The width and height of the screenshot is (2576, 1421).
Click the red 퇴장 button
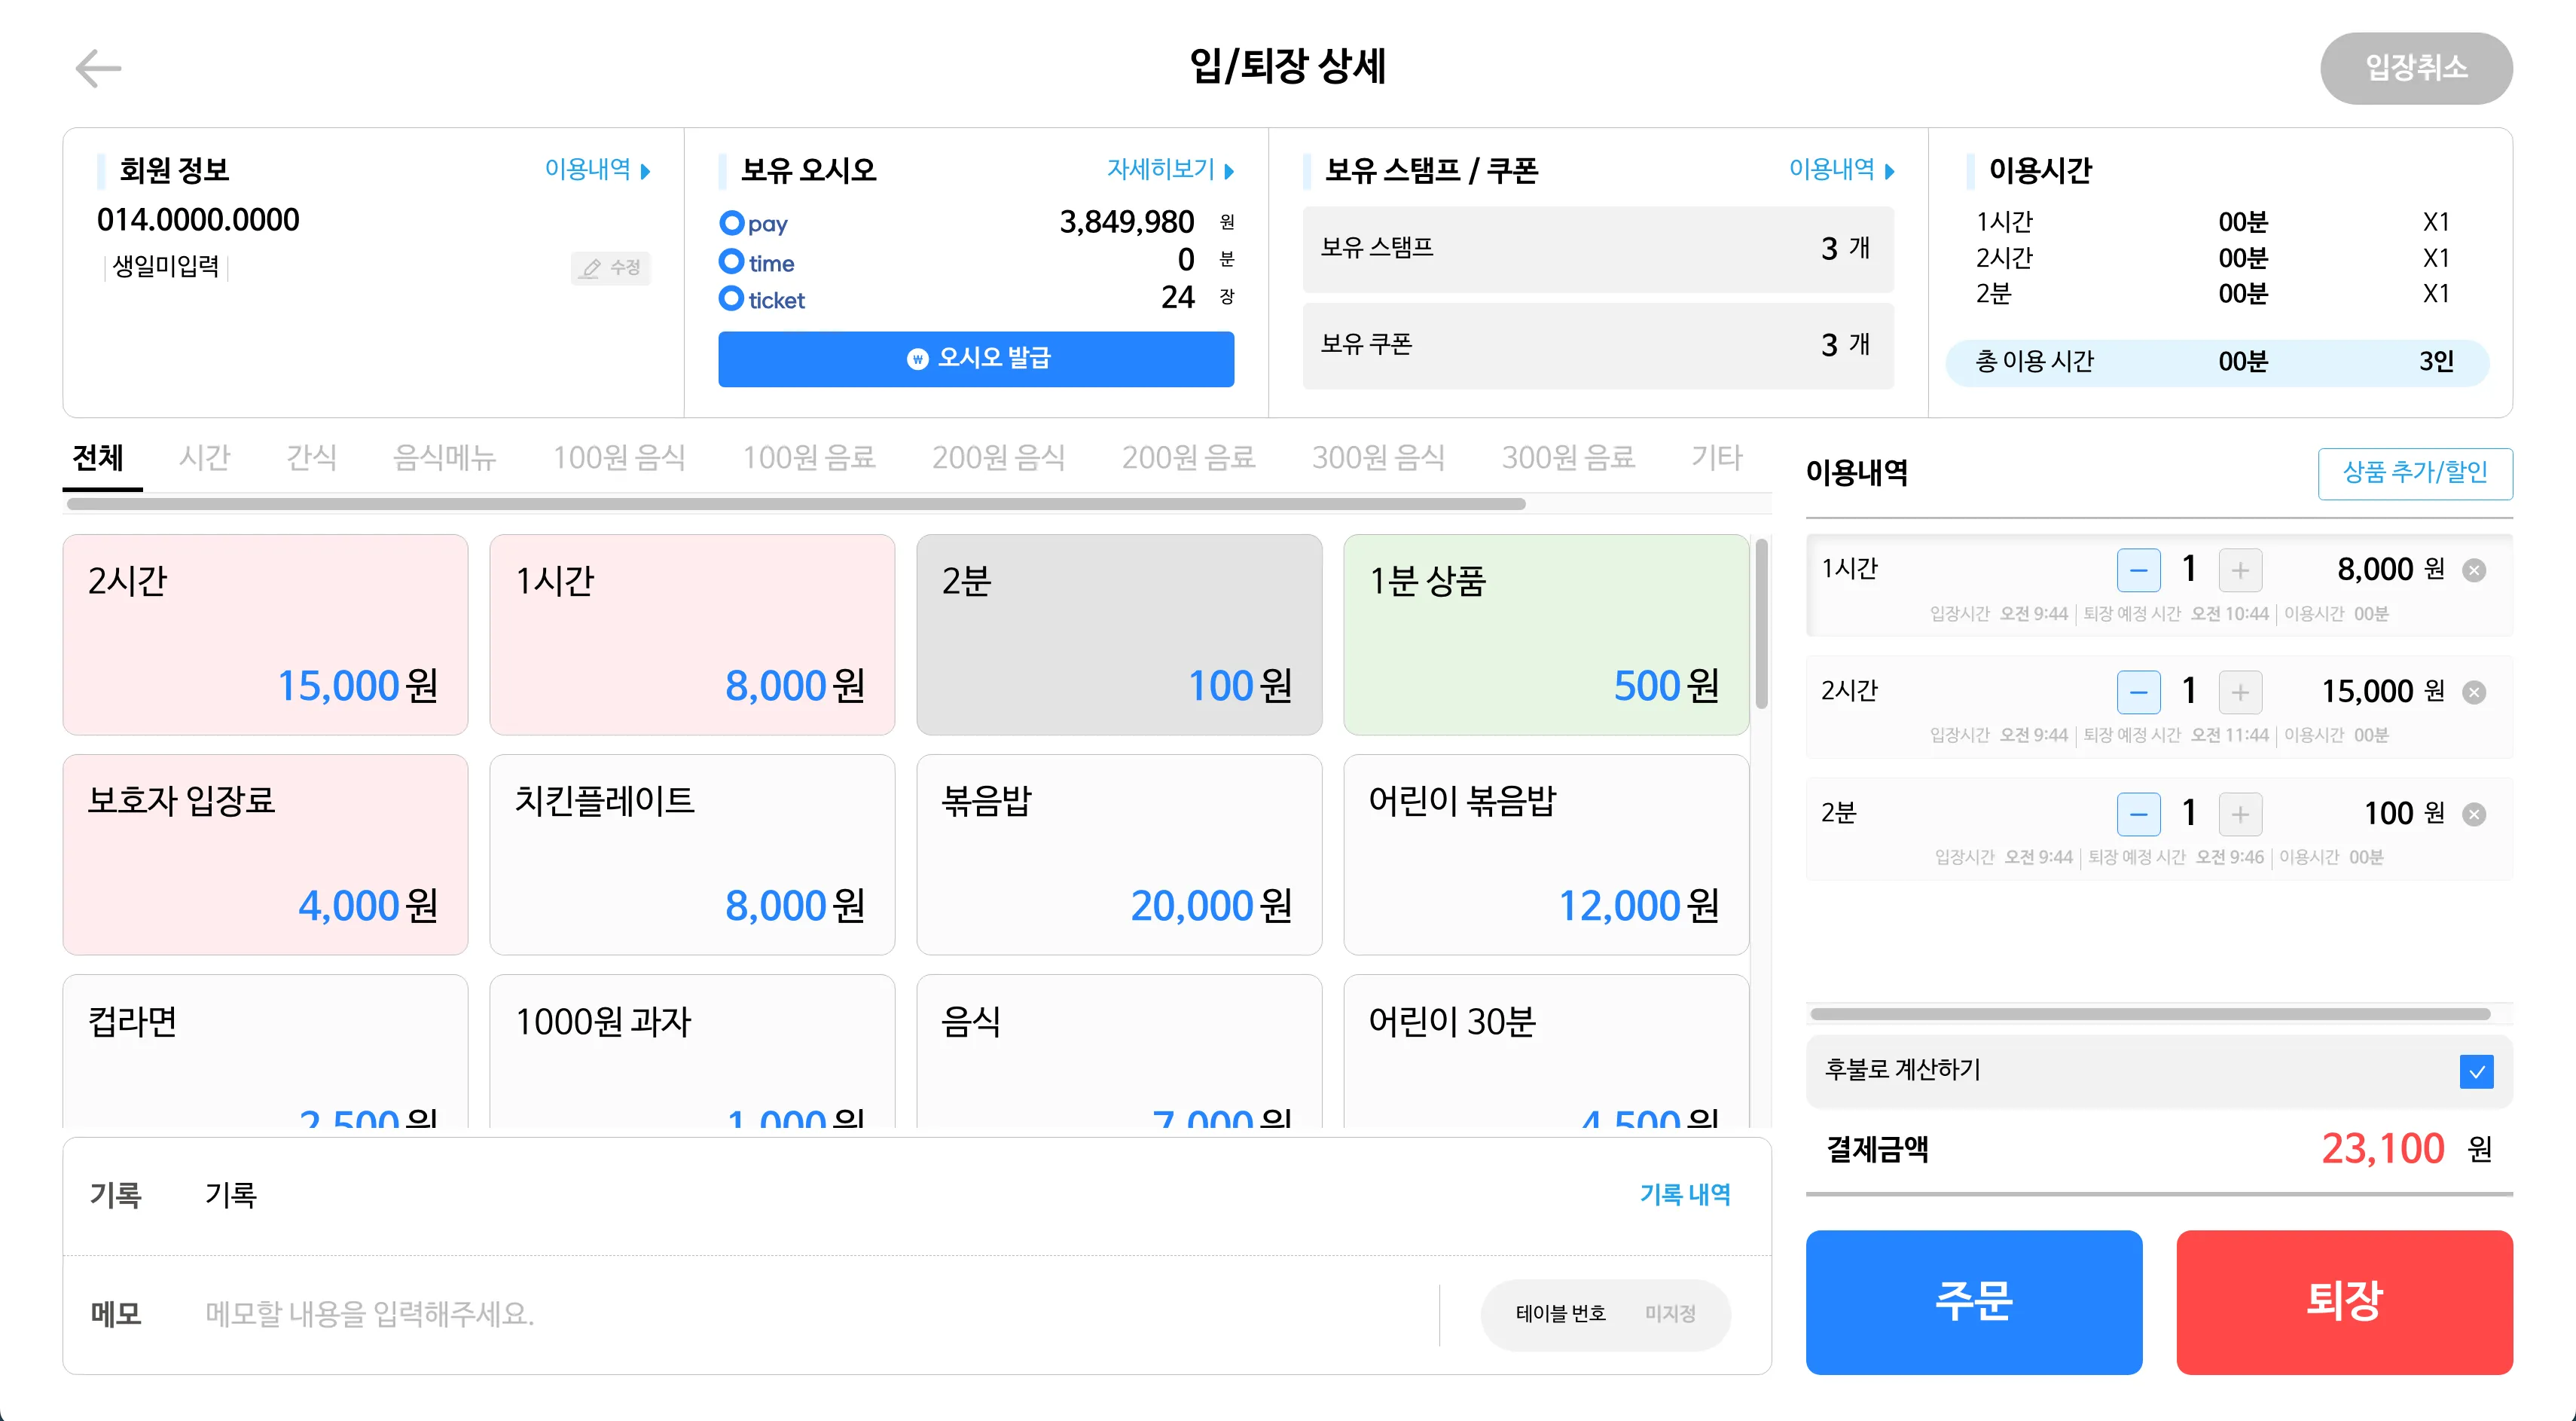pos(2343,1301)
